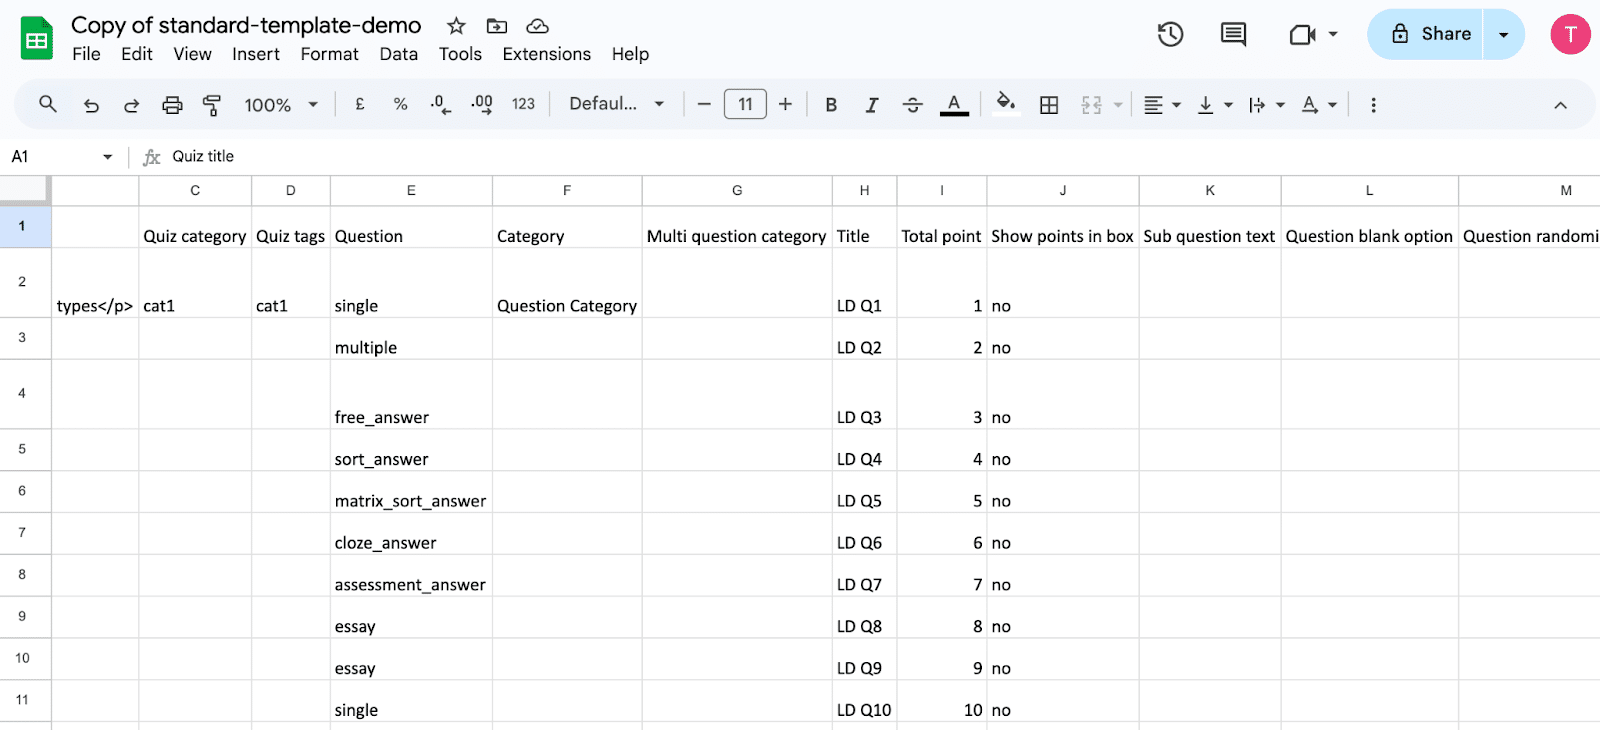Viewport: 1600px width, 730px height.
Task: Toggle bold formatting
Action: tap(831, 105)
